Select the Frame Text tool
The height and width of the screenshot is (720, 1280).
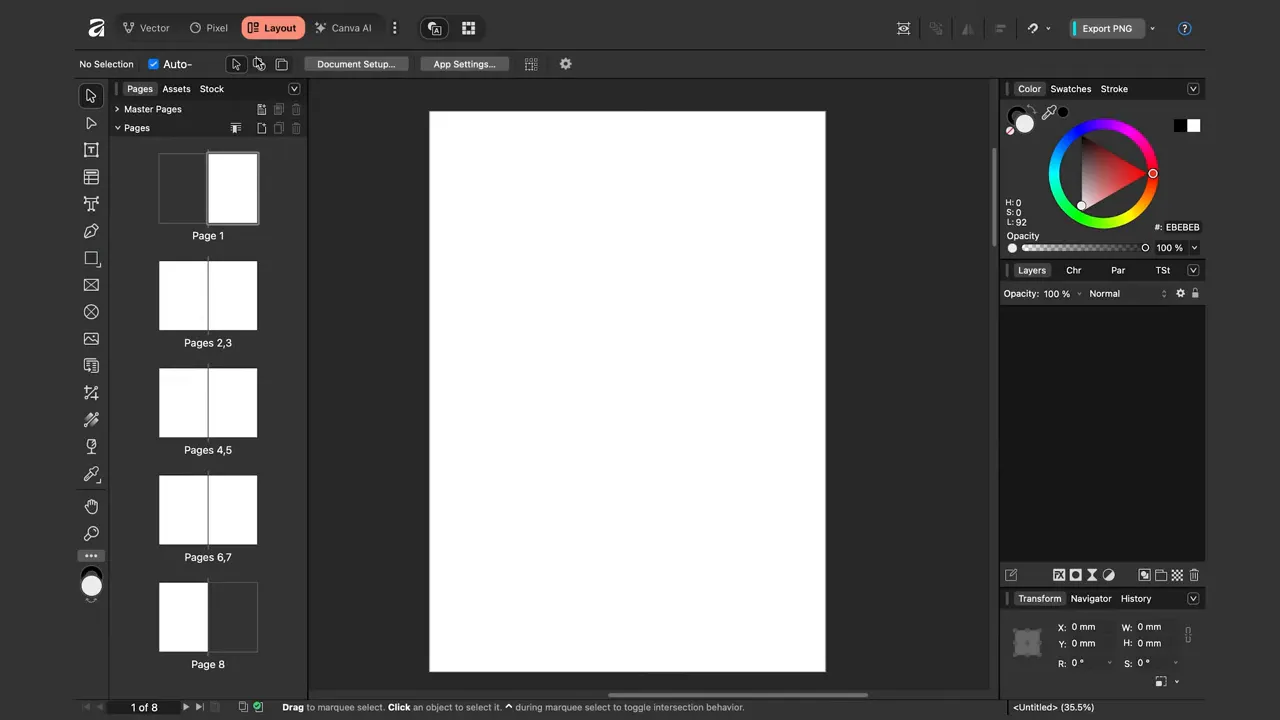[x=91, y=149]
